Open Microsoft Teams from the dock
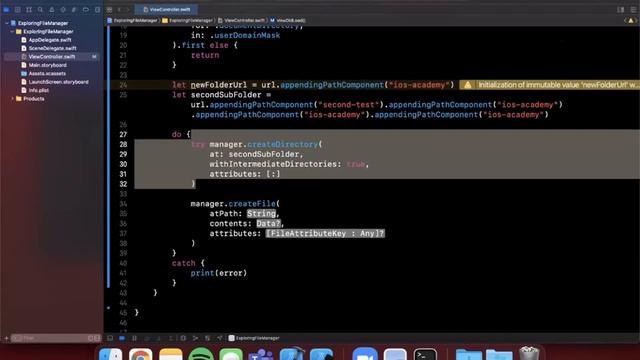 [261, 354]
